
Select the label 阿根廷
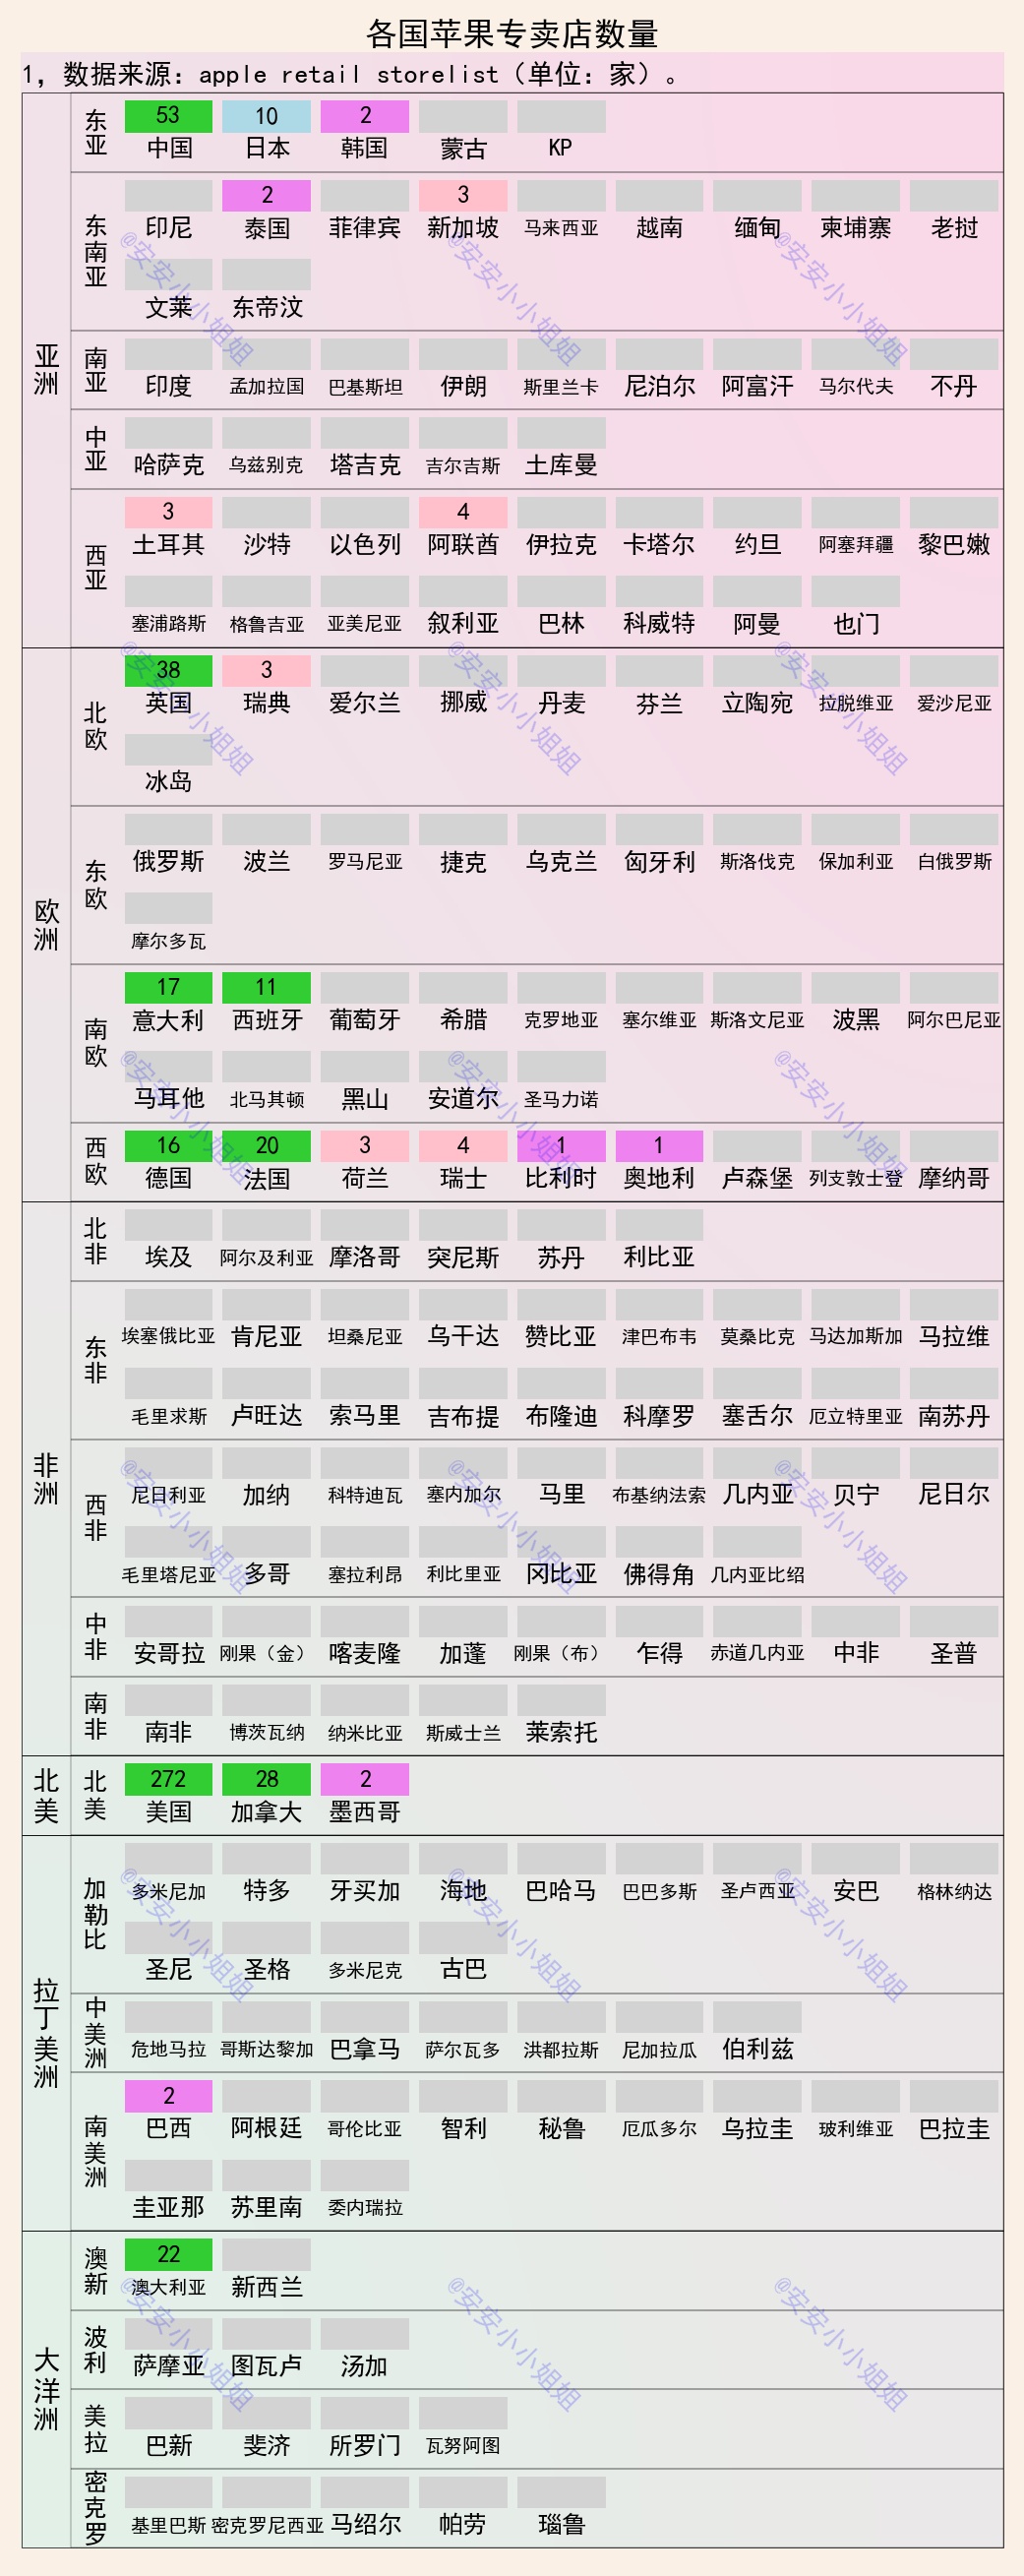tap(266, 2128)
